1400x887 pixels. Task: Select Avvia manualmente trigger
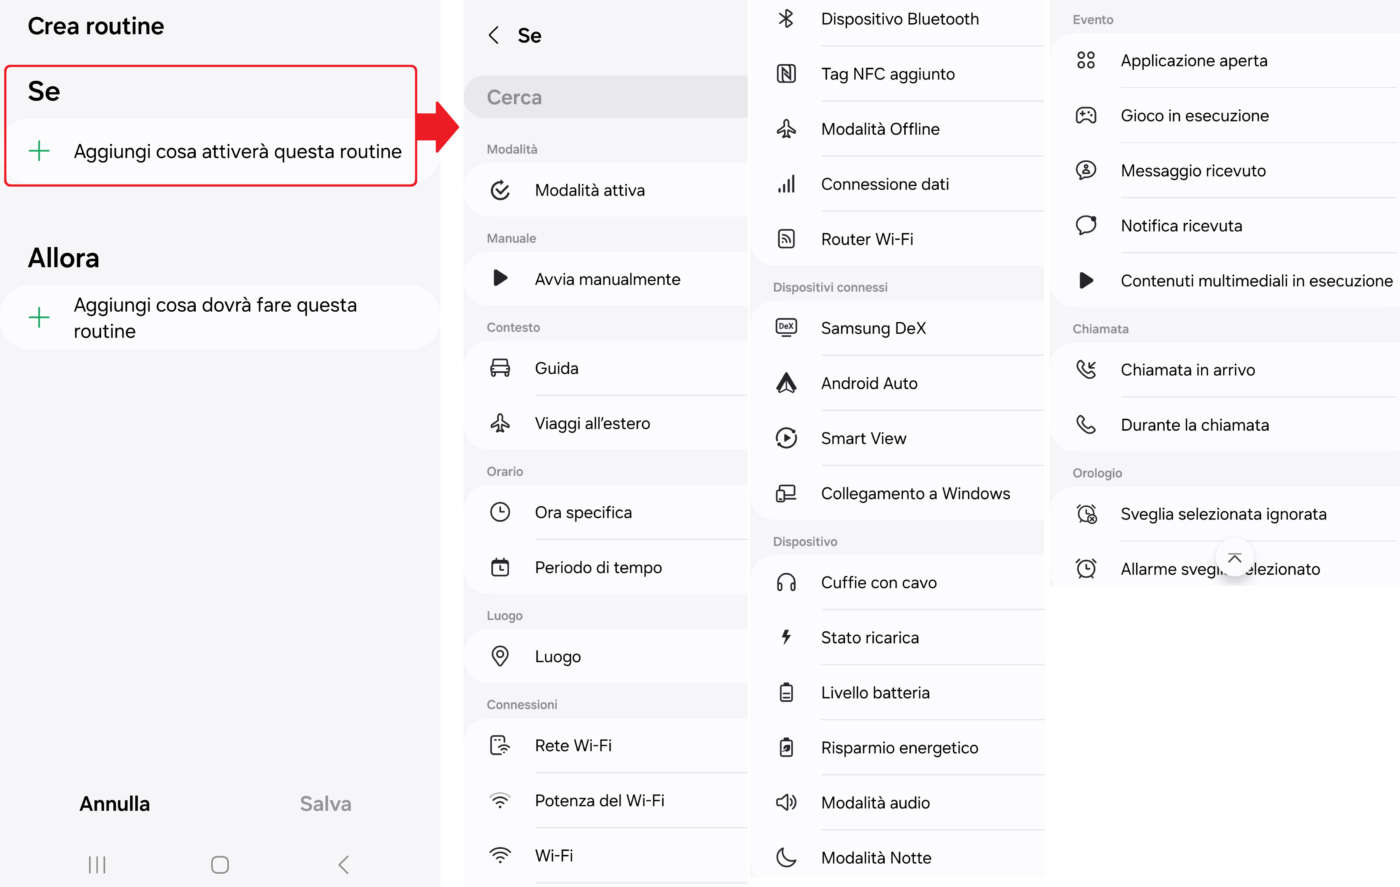607,279
